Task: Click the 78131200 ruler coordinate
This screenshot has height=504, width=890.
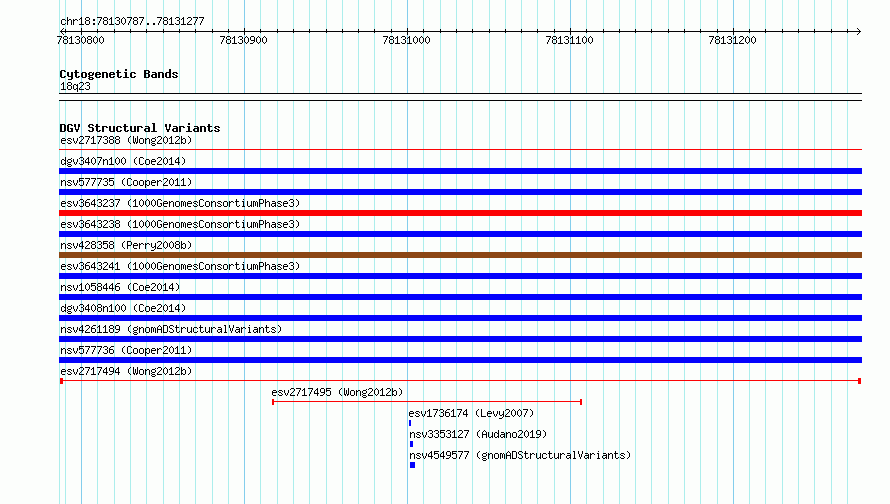Action: tap(732, 40)
